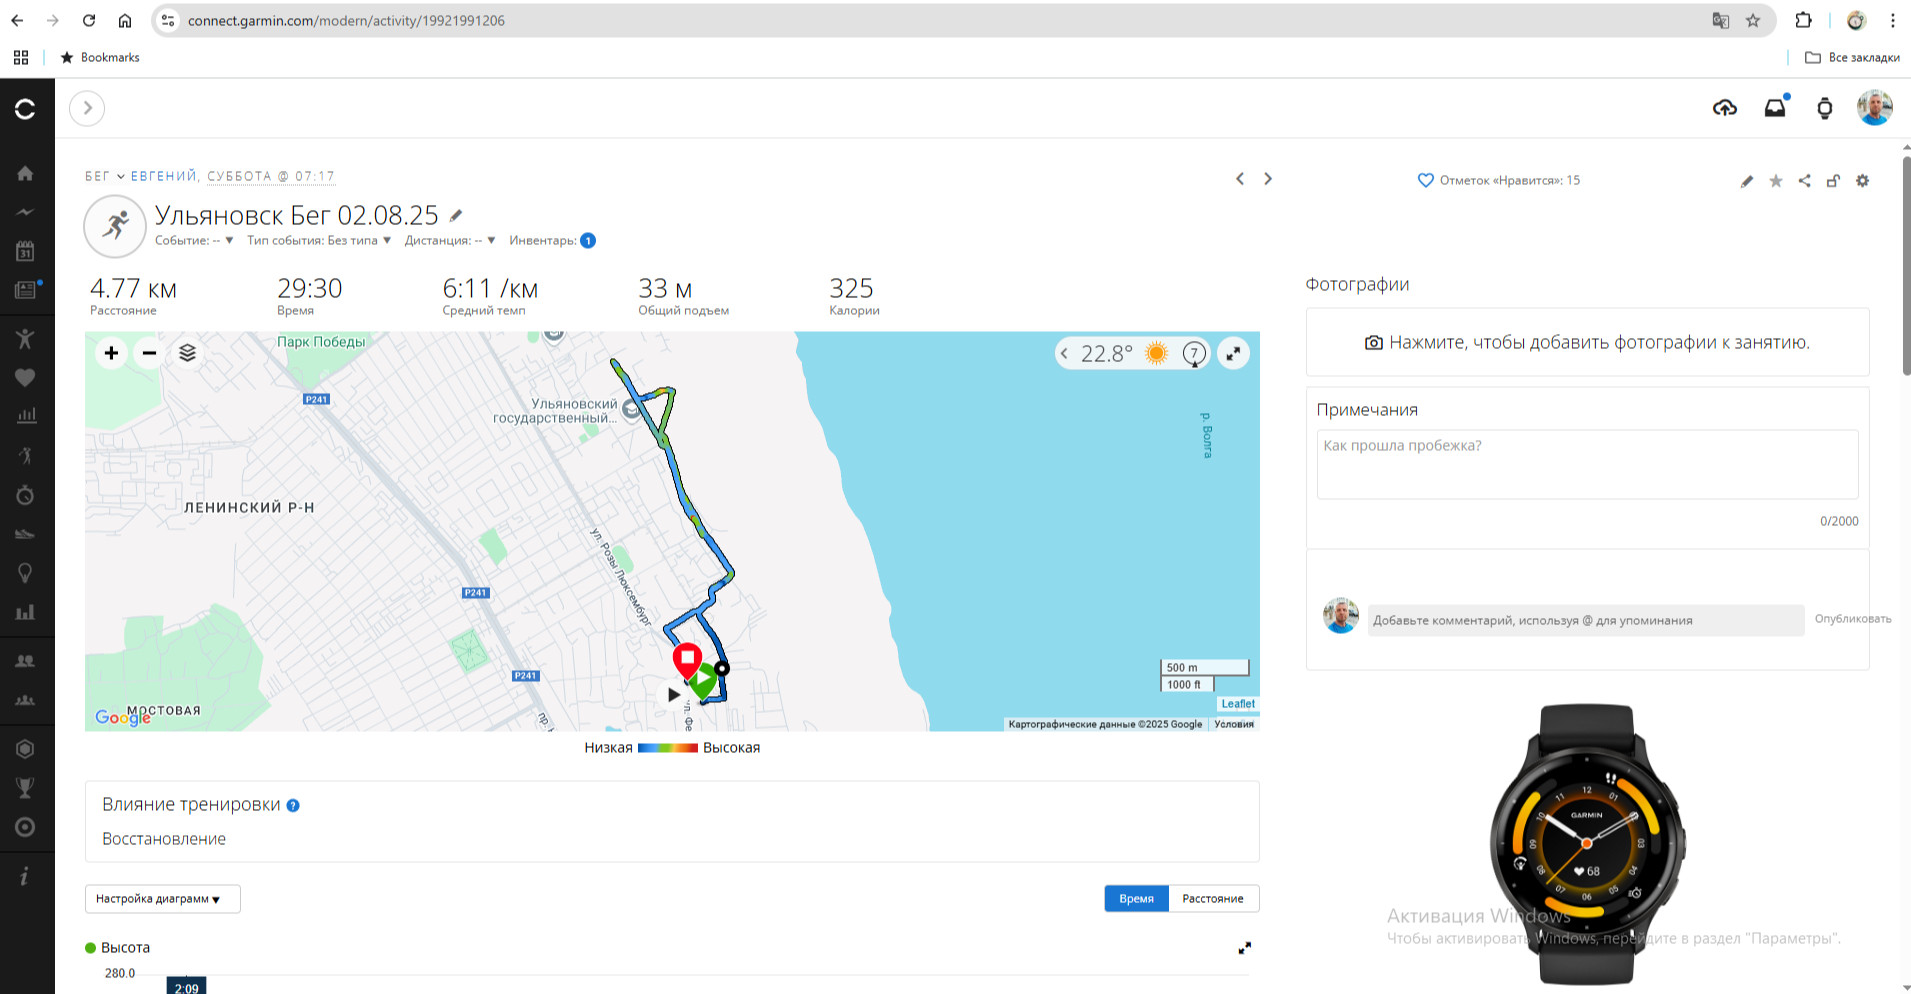Click the pencil icon beside Ульяновск Бег 02.08.25
The height and width of the screenshot is (994, 1911).
[456, 215]
